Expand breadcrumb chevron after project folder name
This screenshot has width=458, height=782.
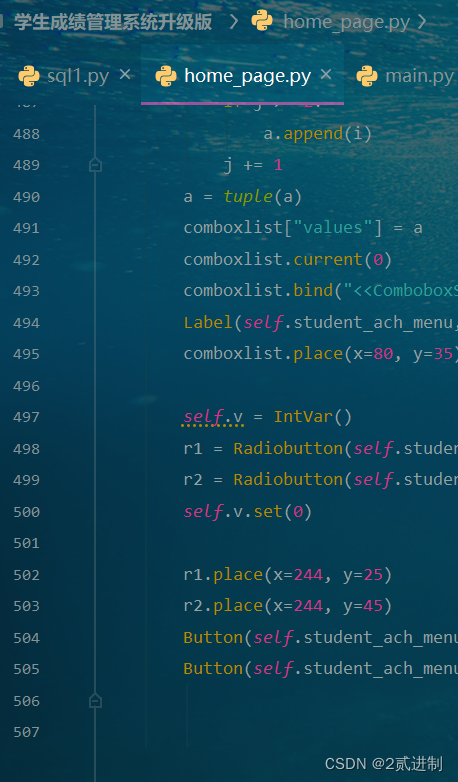233,22
